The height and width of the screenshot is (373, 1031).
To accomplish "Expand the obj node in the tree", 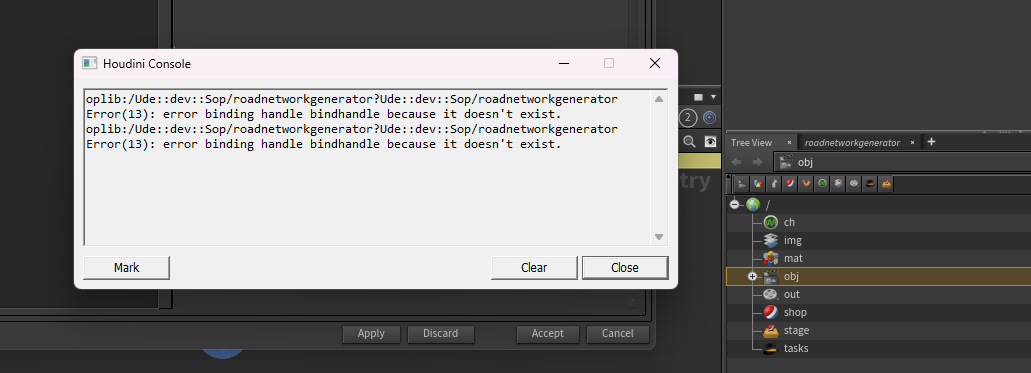I will tap(753, 276).
